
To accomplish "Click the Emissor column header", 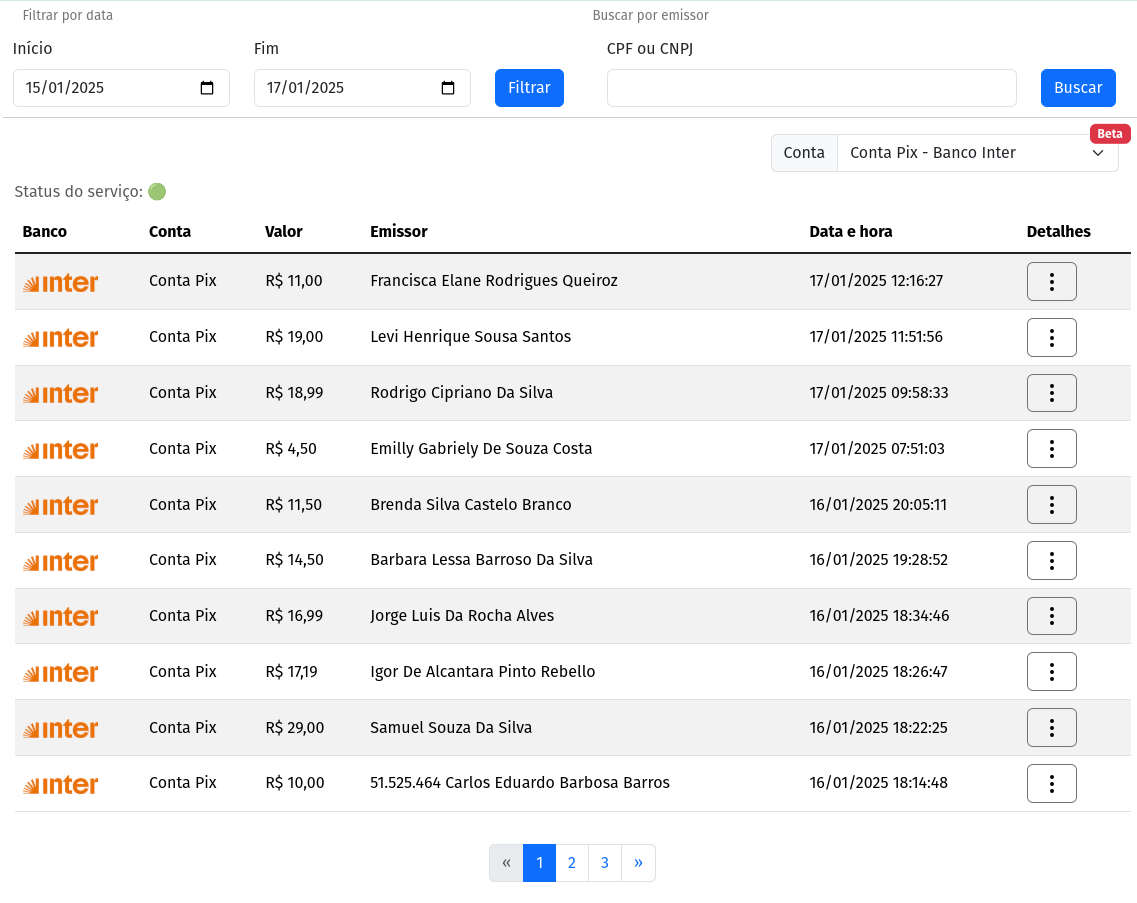I will pos(399,231).
